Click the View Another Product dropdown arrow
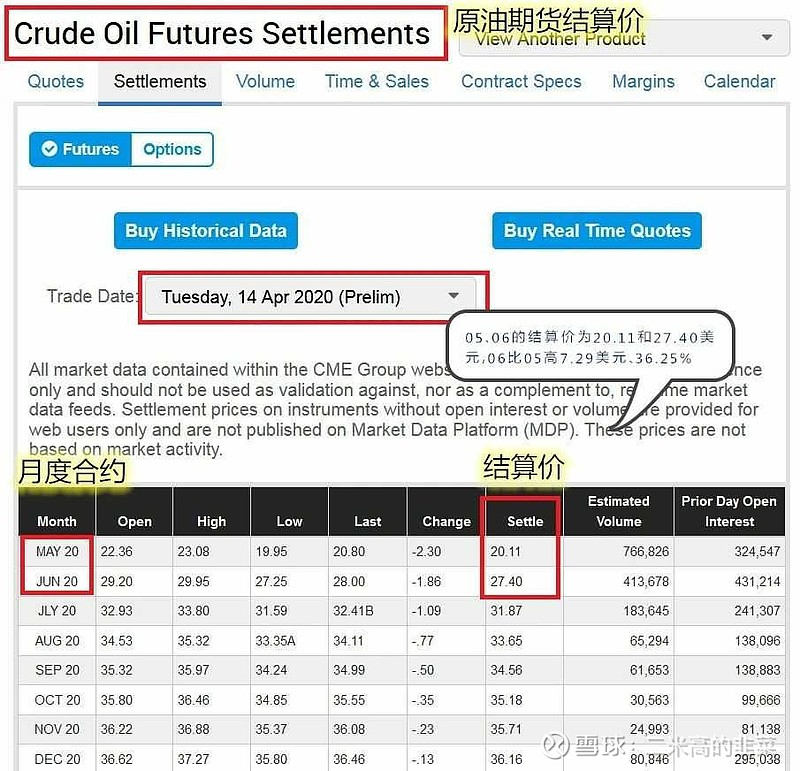Image resolution: width=800 pixels, height=771 pixels. pyautogui.click(x=766, y=37)
